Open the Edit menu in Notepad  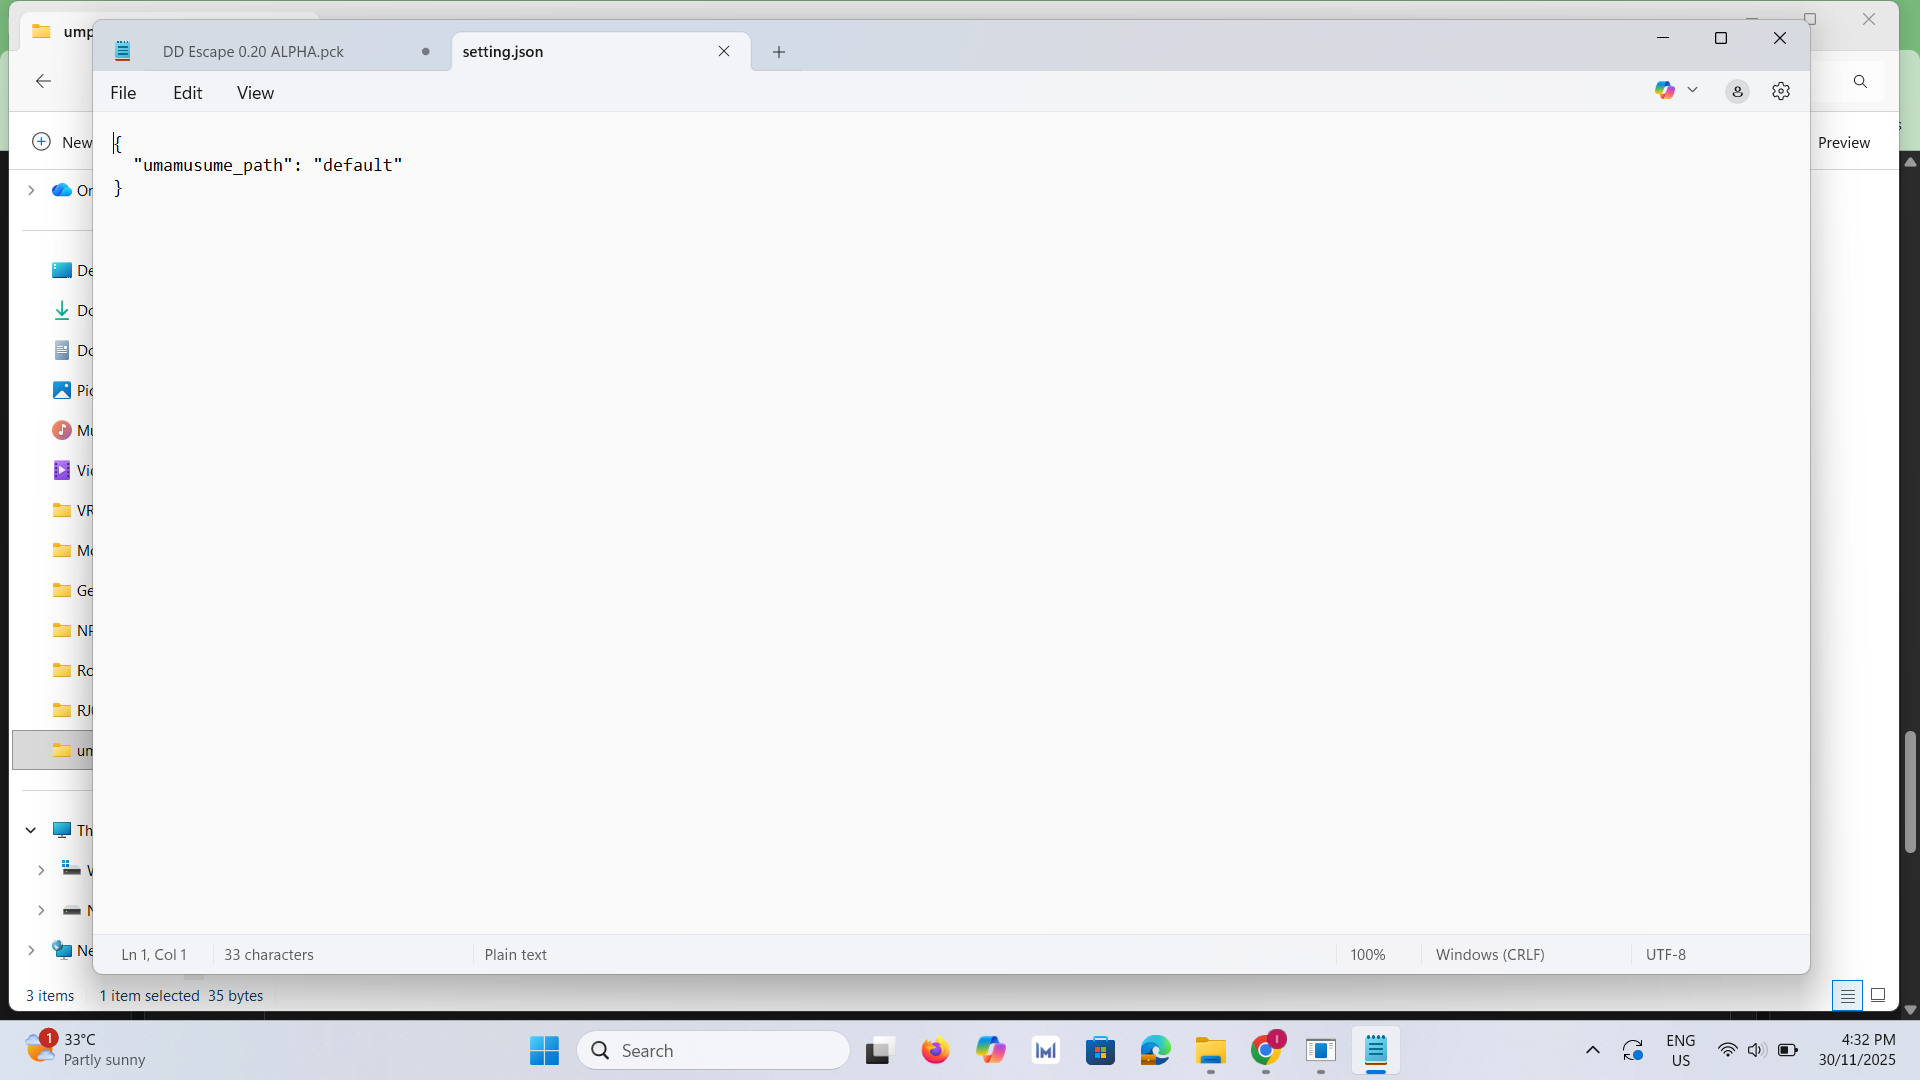point(187,93)
